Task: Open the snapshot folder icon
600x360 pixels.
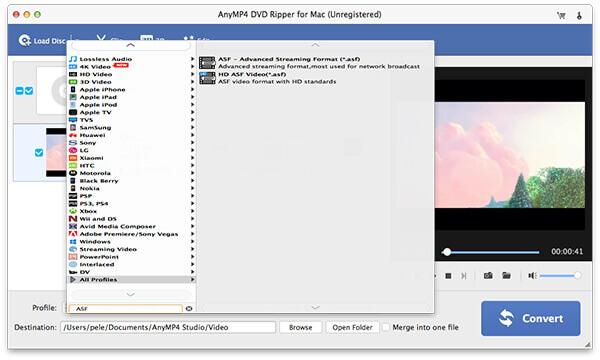Action: pos(506,275)
